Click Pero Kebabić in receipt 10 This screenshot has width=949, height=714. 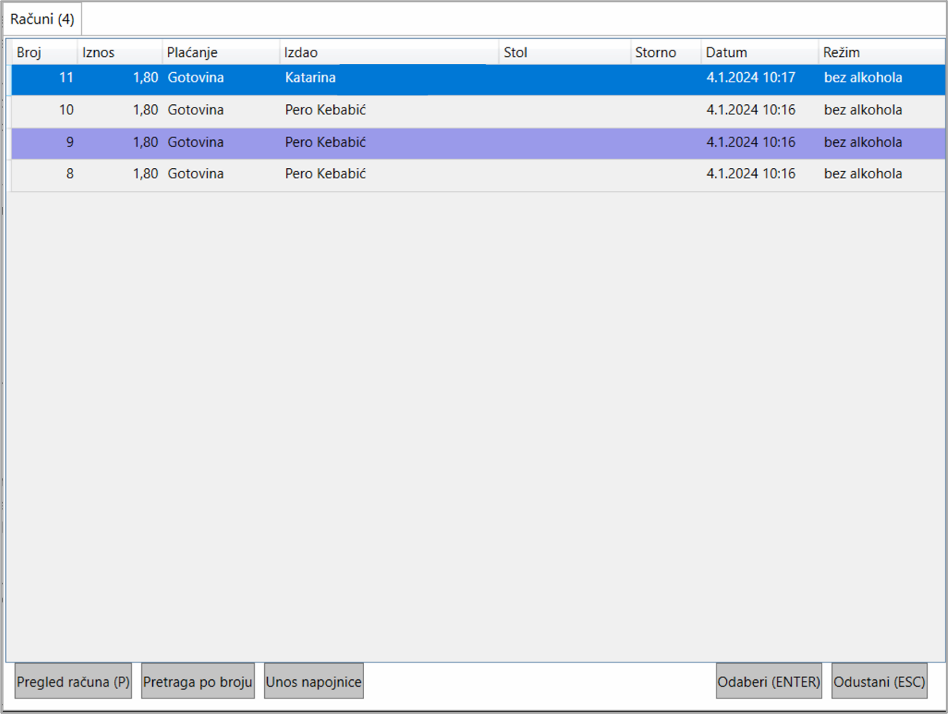click(x=325, y=110)
